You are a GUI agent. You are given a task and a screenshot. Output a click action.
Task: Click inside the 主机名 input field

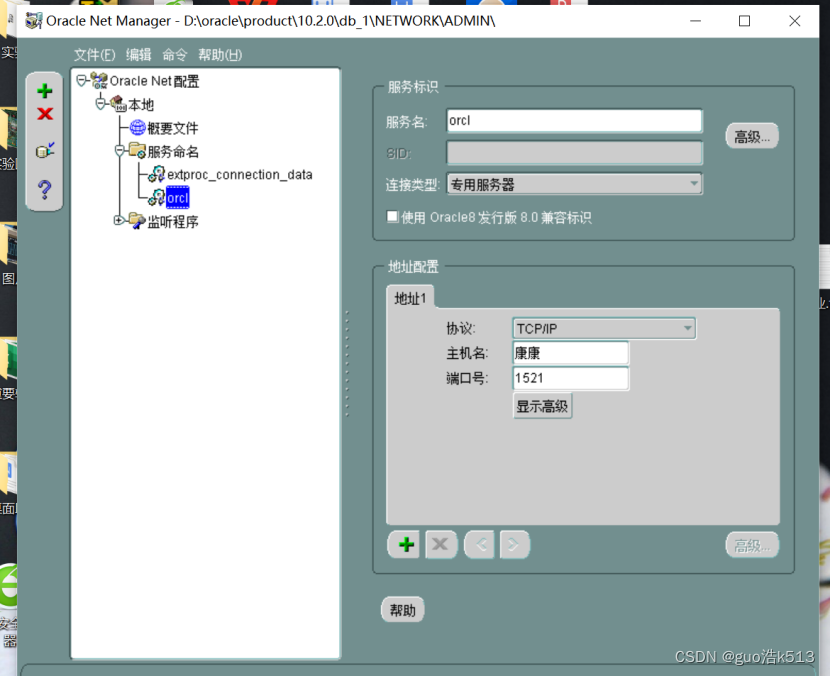click(x=570, y=352)
